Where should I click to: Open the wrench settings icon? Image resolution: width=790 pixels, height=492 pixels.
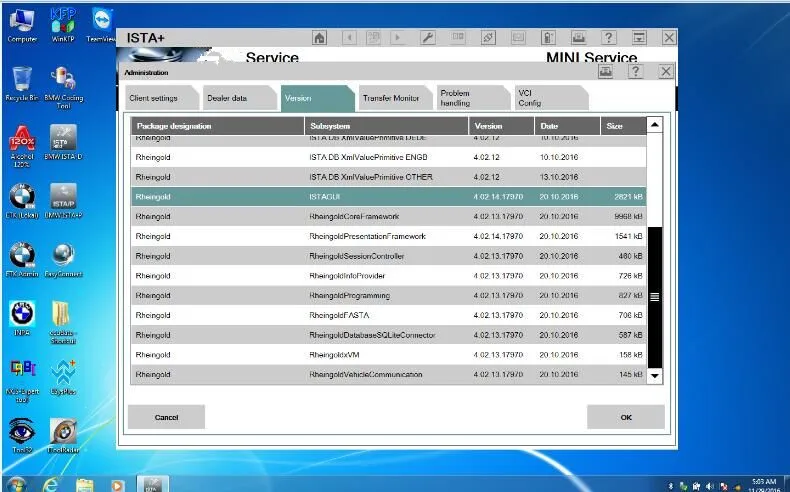[428, 38]
